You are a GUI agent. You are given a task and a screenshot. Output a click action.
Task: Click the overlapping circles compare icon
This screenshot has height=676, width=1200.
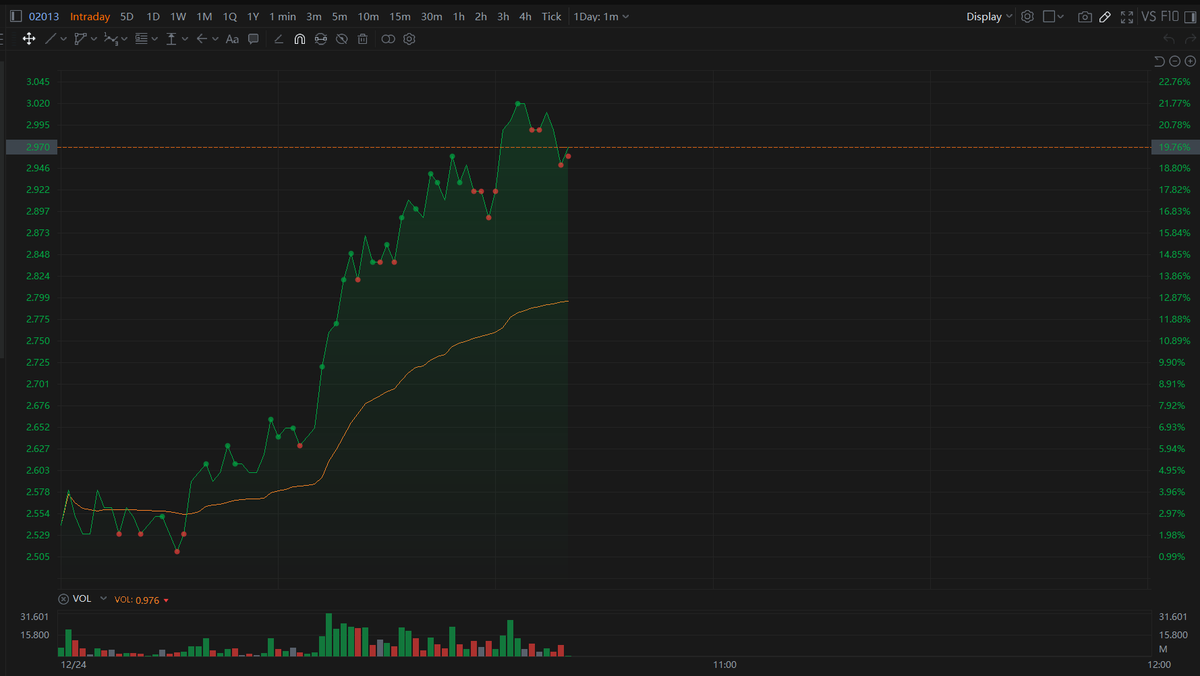(388, 39)
